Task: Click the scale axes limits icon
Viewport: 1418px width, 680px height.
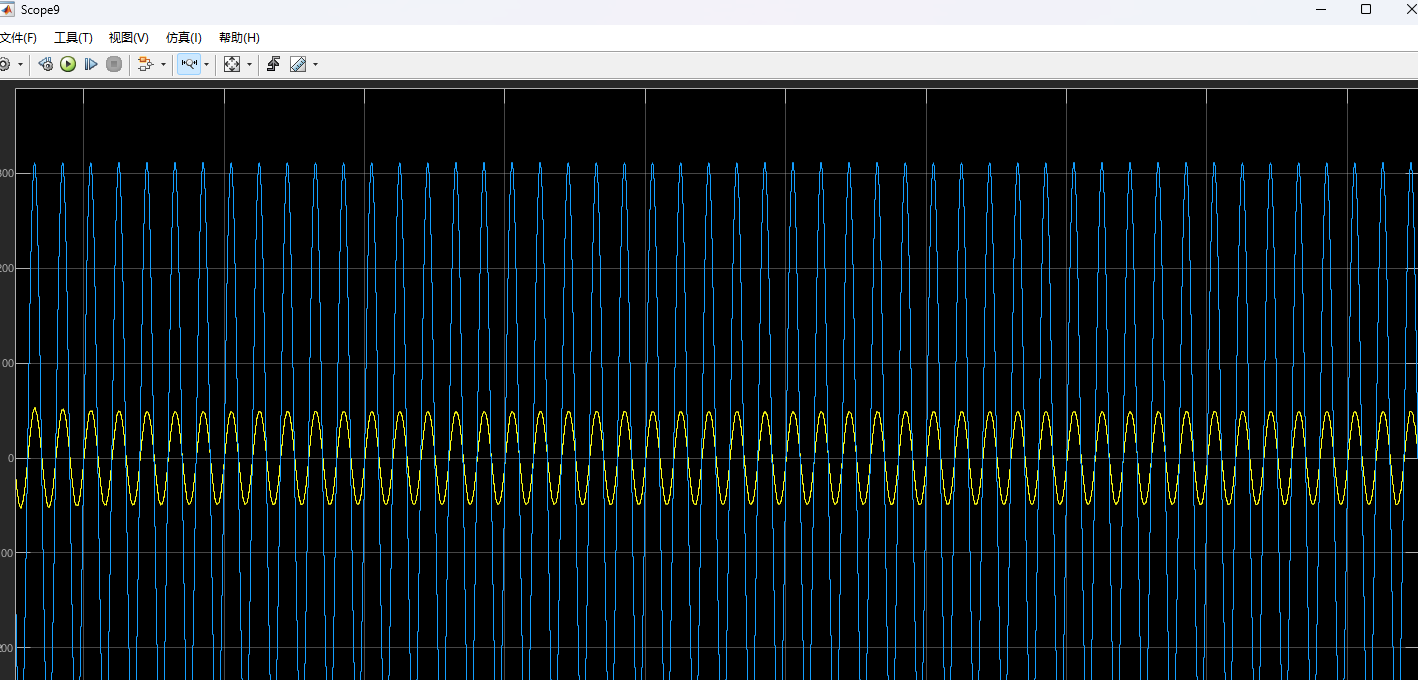Action: pos(232,64)
